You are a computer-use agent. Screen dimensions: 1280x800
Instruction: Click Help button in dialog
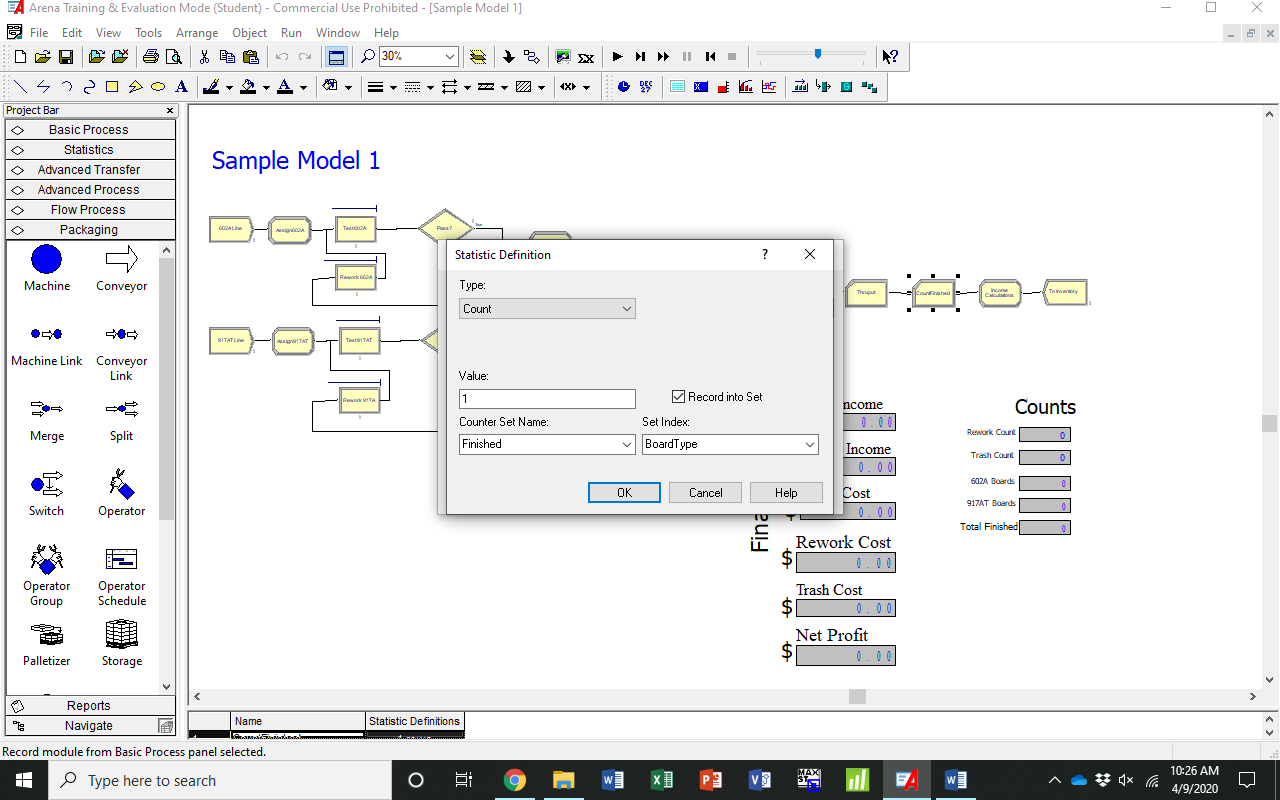pyautogui.click(x=786, y=492)
